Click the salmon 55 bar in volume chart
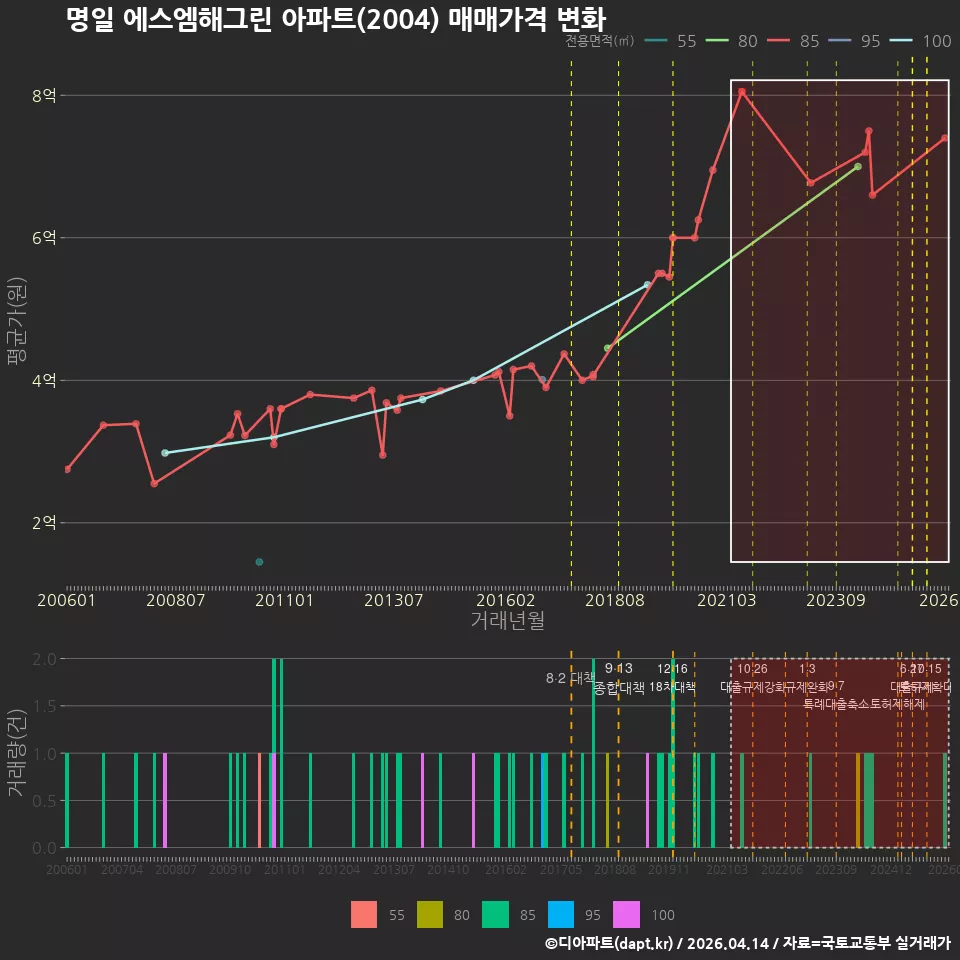This screenshot has height=960, width=960. point(260,800)
